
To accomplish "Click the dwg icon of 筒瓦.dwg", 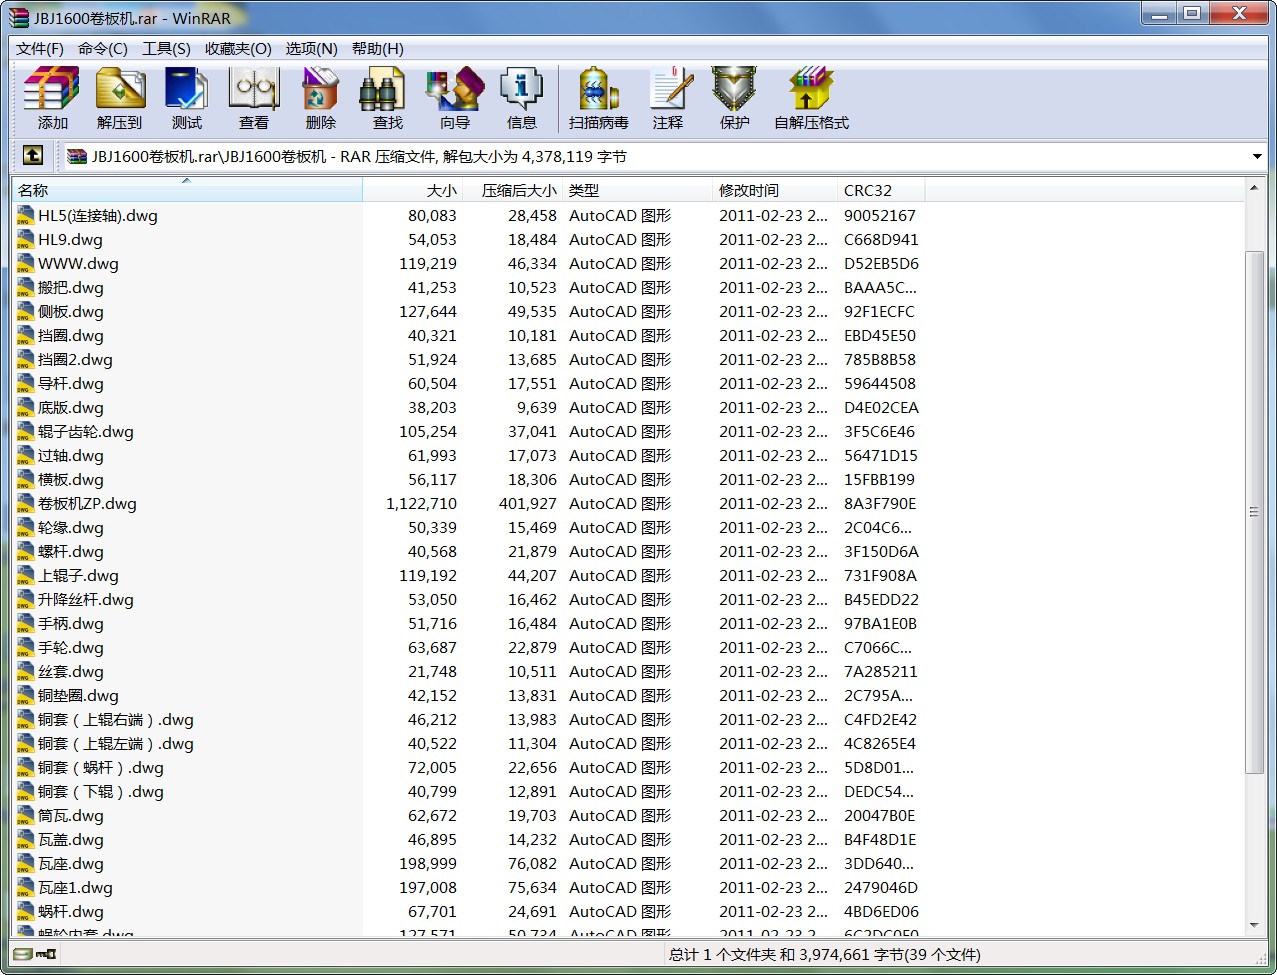I will pos(26,815).
